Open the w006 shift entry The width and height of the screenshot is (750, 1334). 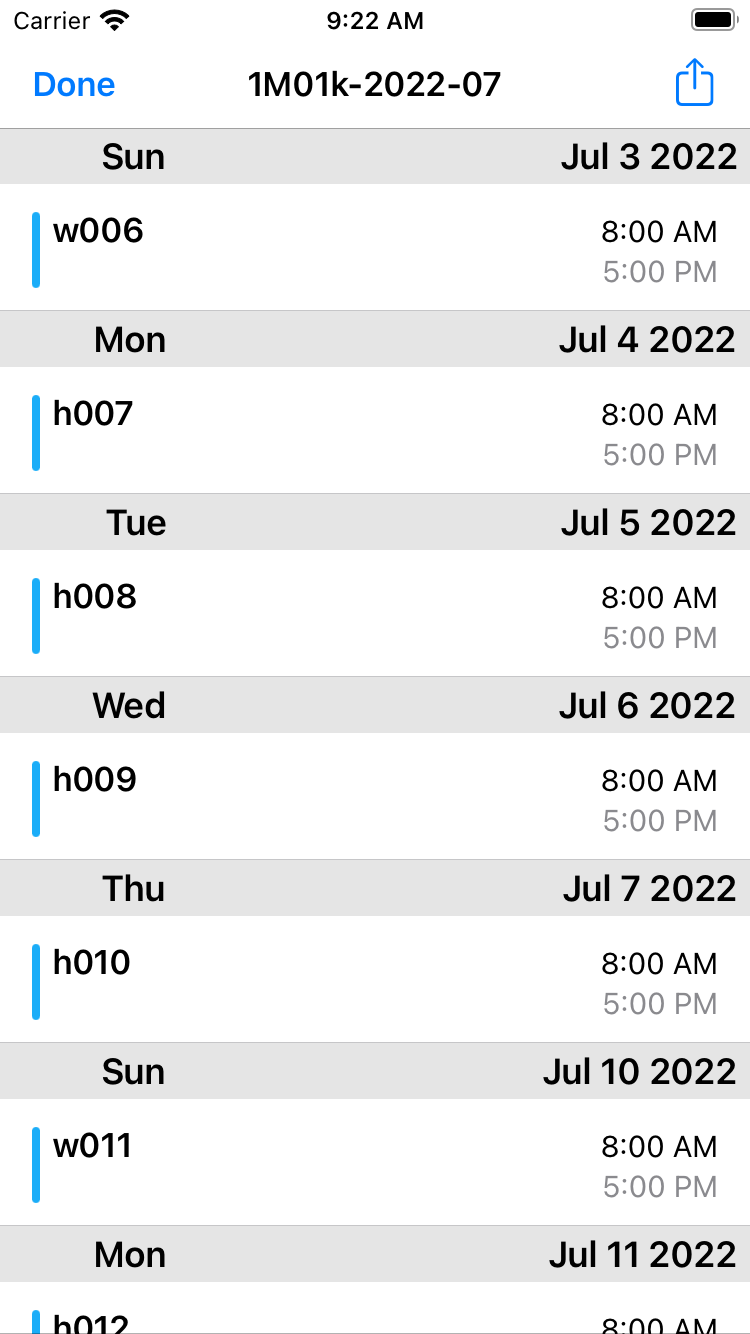(x=375, y=249)
